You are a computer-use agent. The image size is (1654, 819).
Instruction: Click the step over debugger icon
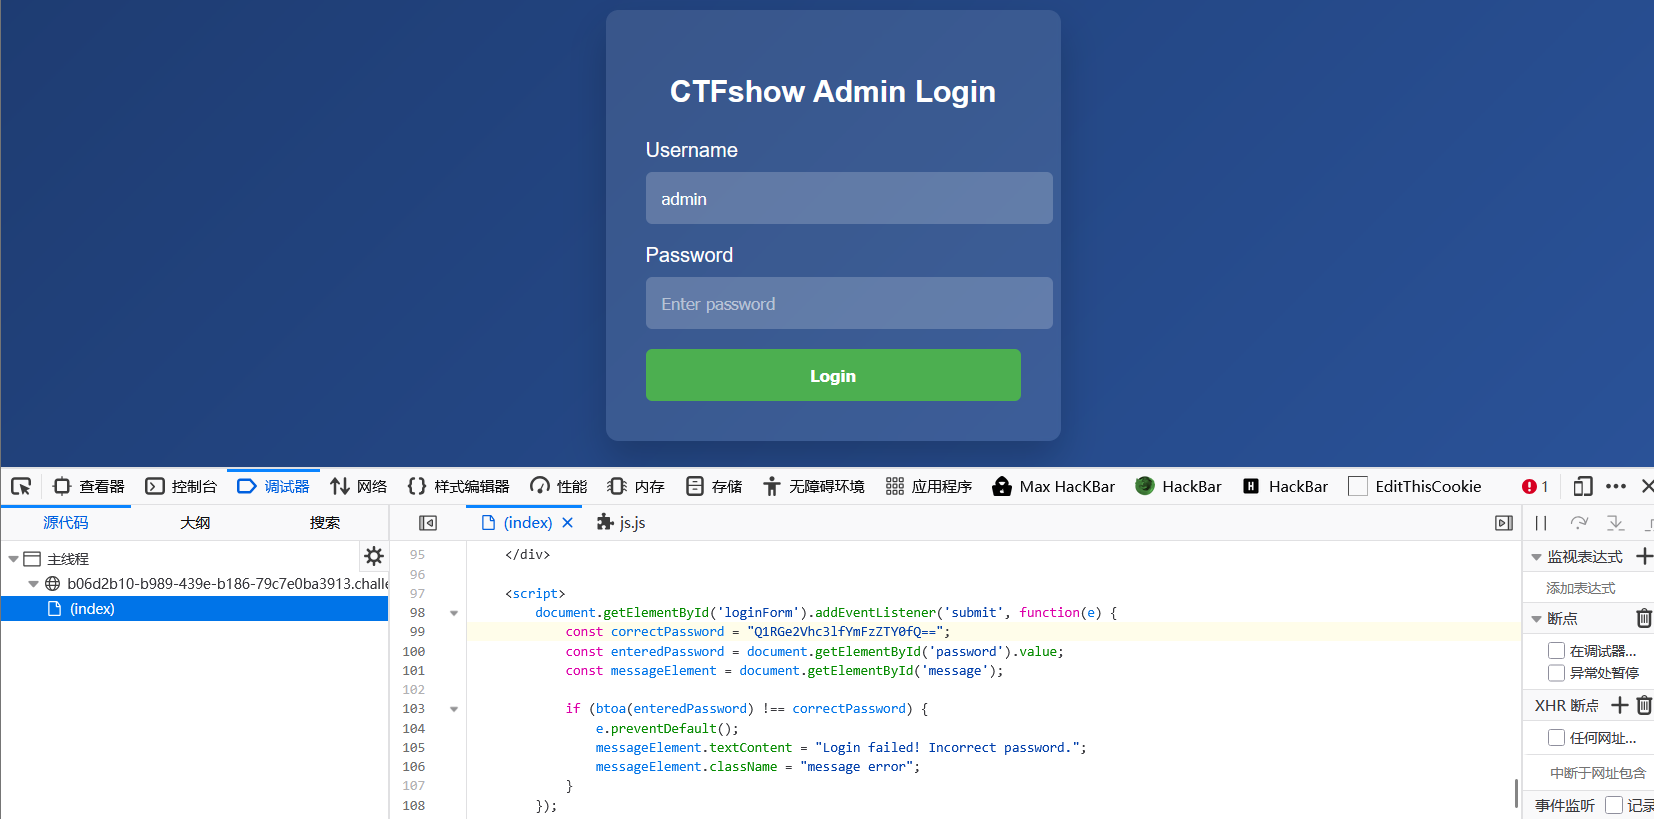[x=1579, y=523]
